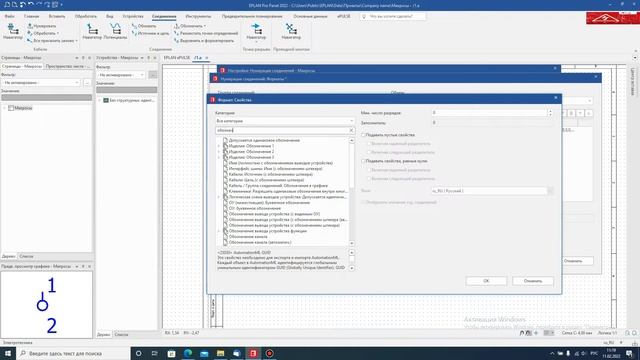
Task: Open the Обработать cable dropdown
Action: (43, 33)
